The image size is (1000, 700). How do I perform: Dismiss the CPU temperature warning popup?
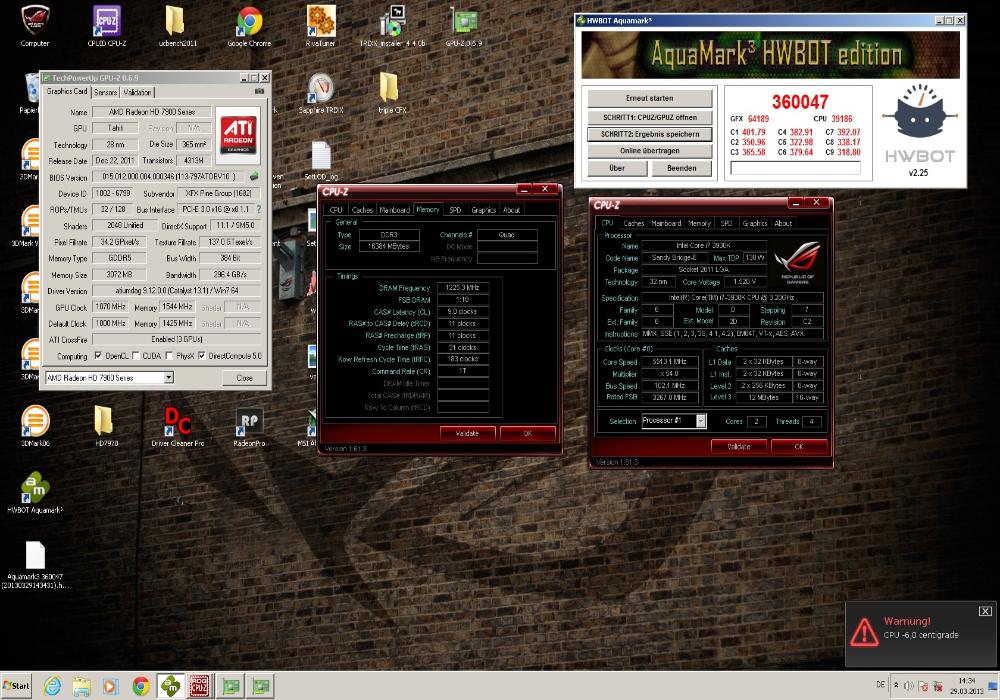pos(985,611)
